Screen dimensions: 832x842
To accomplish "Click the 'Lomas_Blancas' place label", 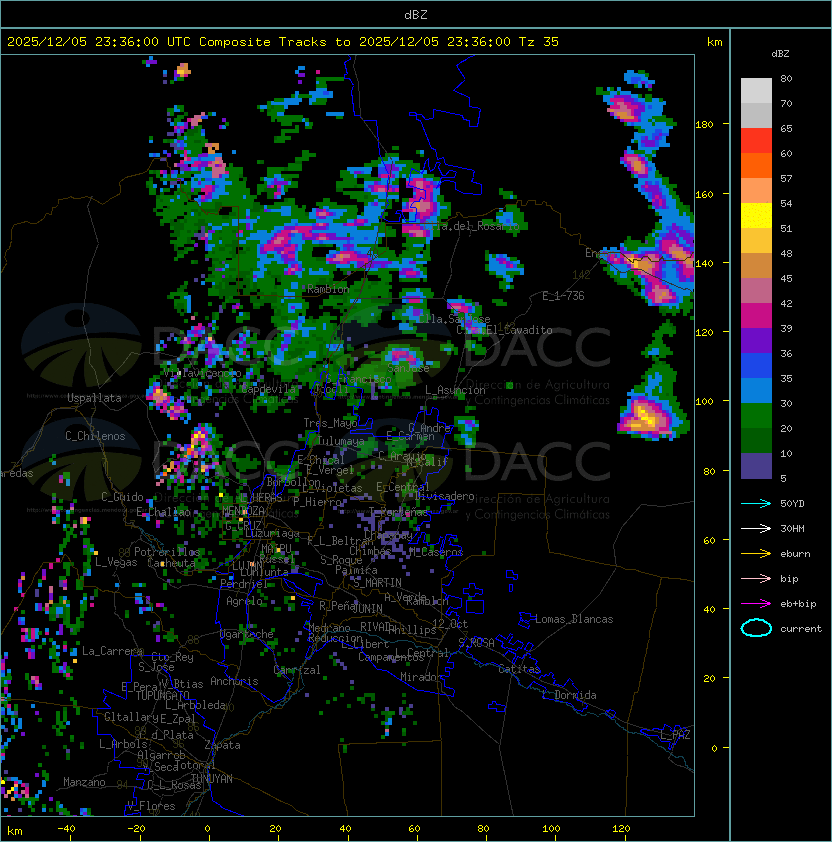I will [574, 619].
